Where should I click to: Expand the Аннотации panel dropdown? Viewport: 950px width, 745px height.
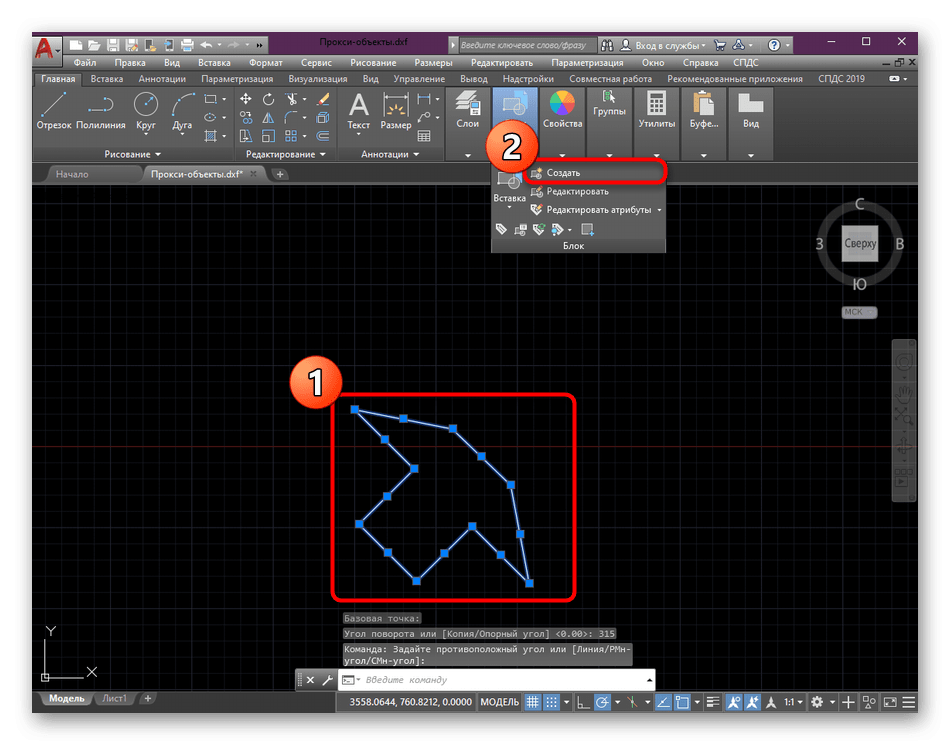390,154
